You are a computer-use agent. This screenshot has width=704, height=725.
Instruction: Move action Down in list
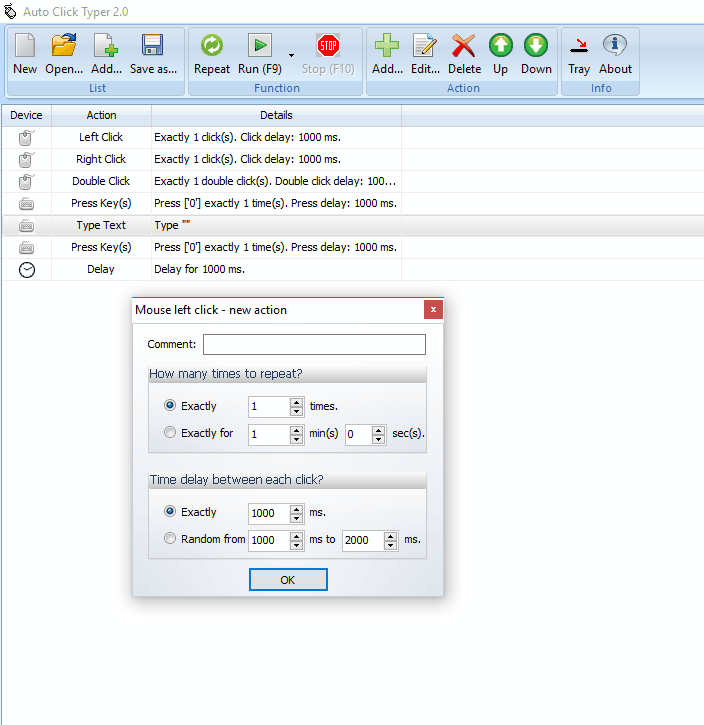point(536,54)
